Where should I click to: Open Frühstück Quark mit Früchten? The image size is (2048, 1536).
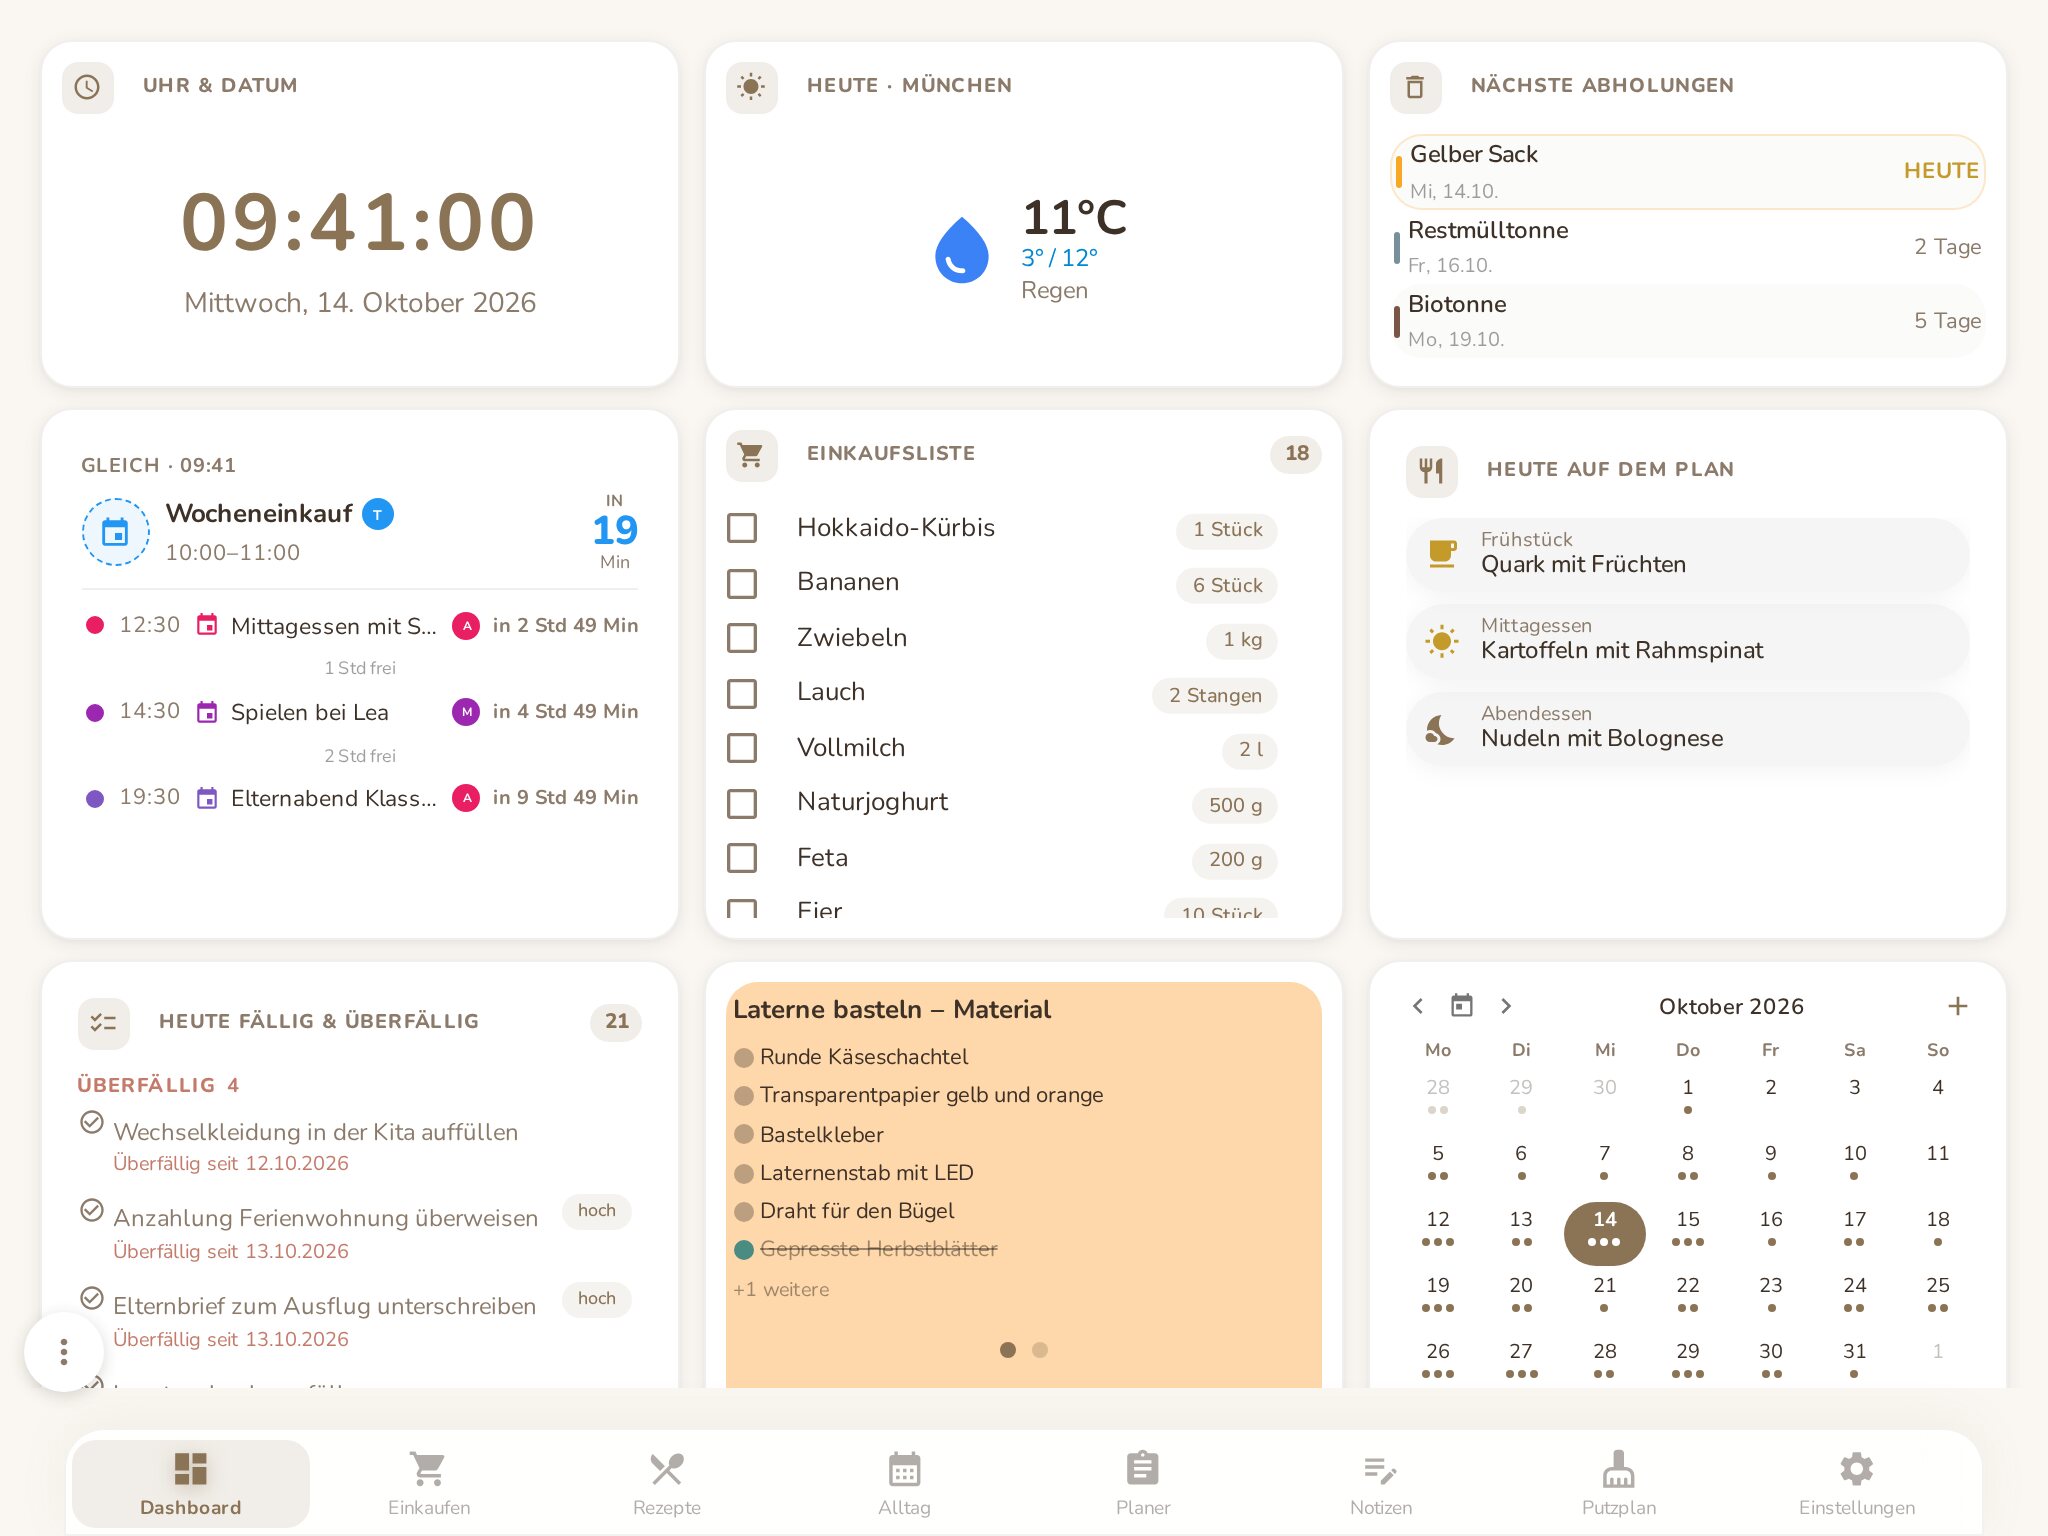(1688, 553)
